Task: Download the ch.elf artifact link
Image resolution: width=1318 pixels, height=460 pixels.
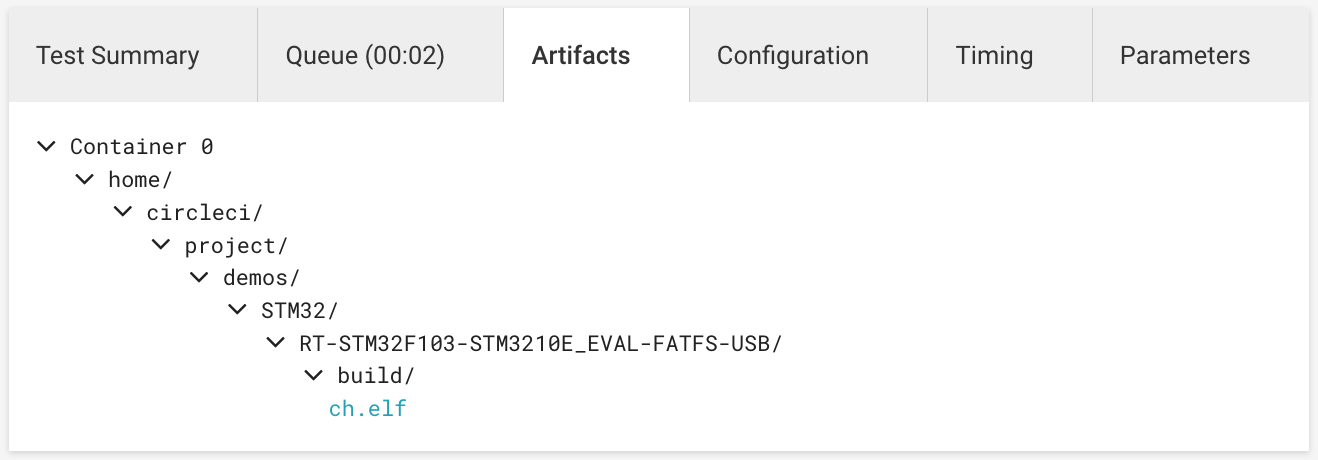Action: pyautogui.click(x=368, y=409)
